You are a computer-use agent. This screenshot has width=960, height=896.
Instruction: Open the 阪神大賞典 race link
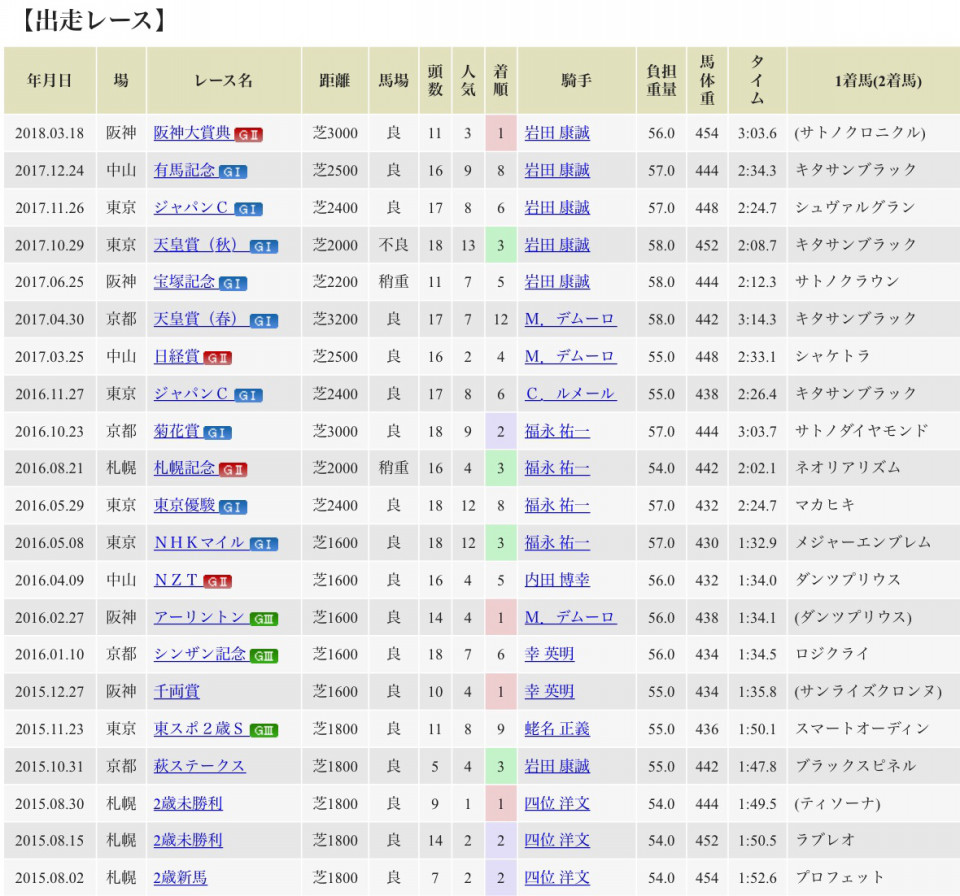192,133
